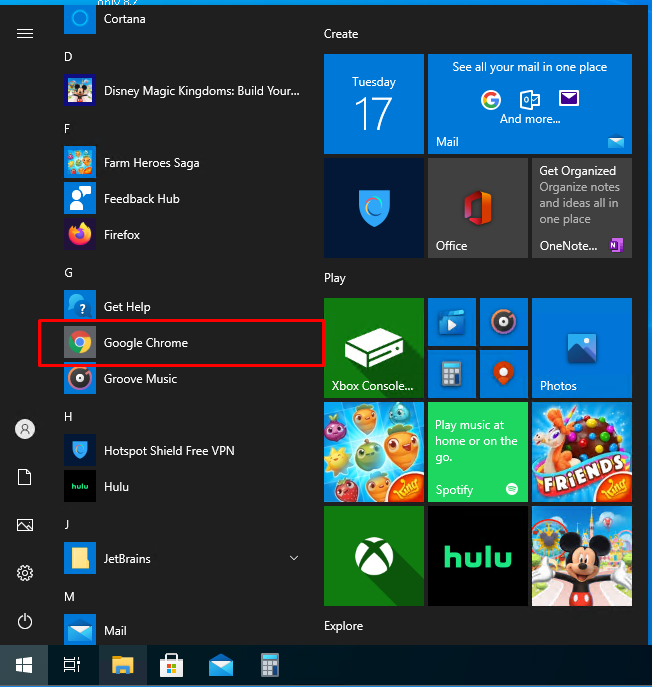Jump via the letter G header

click(x=69, y=273)
